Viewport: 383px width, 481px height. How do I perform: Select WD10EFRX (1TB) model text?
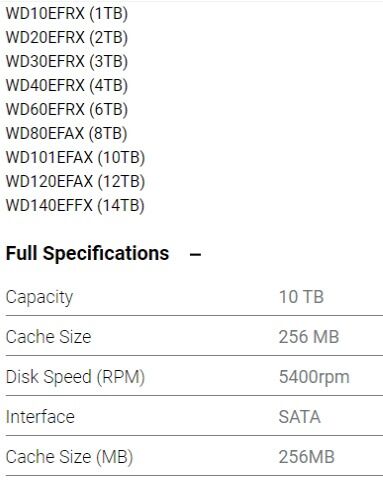pyautogui.click(x=67, y=14)
